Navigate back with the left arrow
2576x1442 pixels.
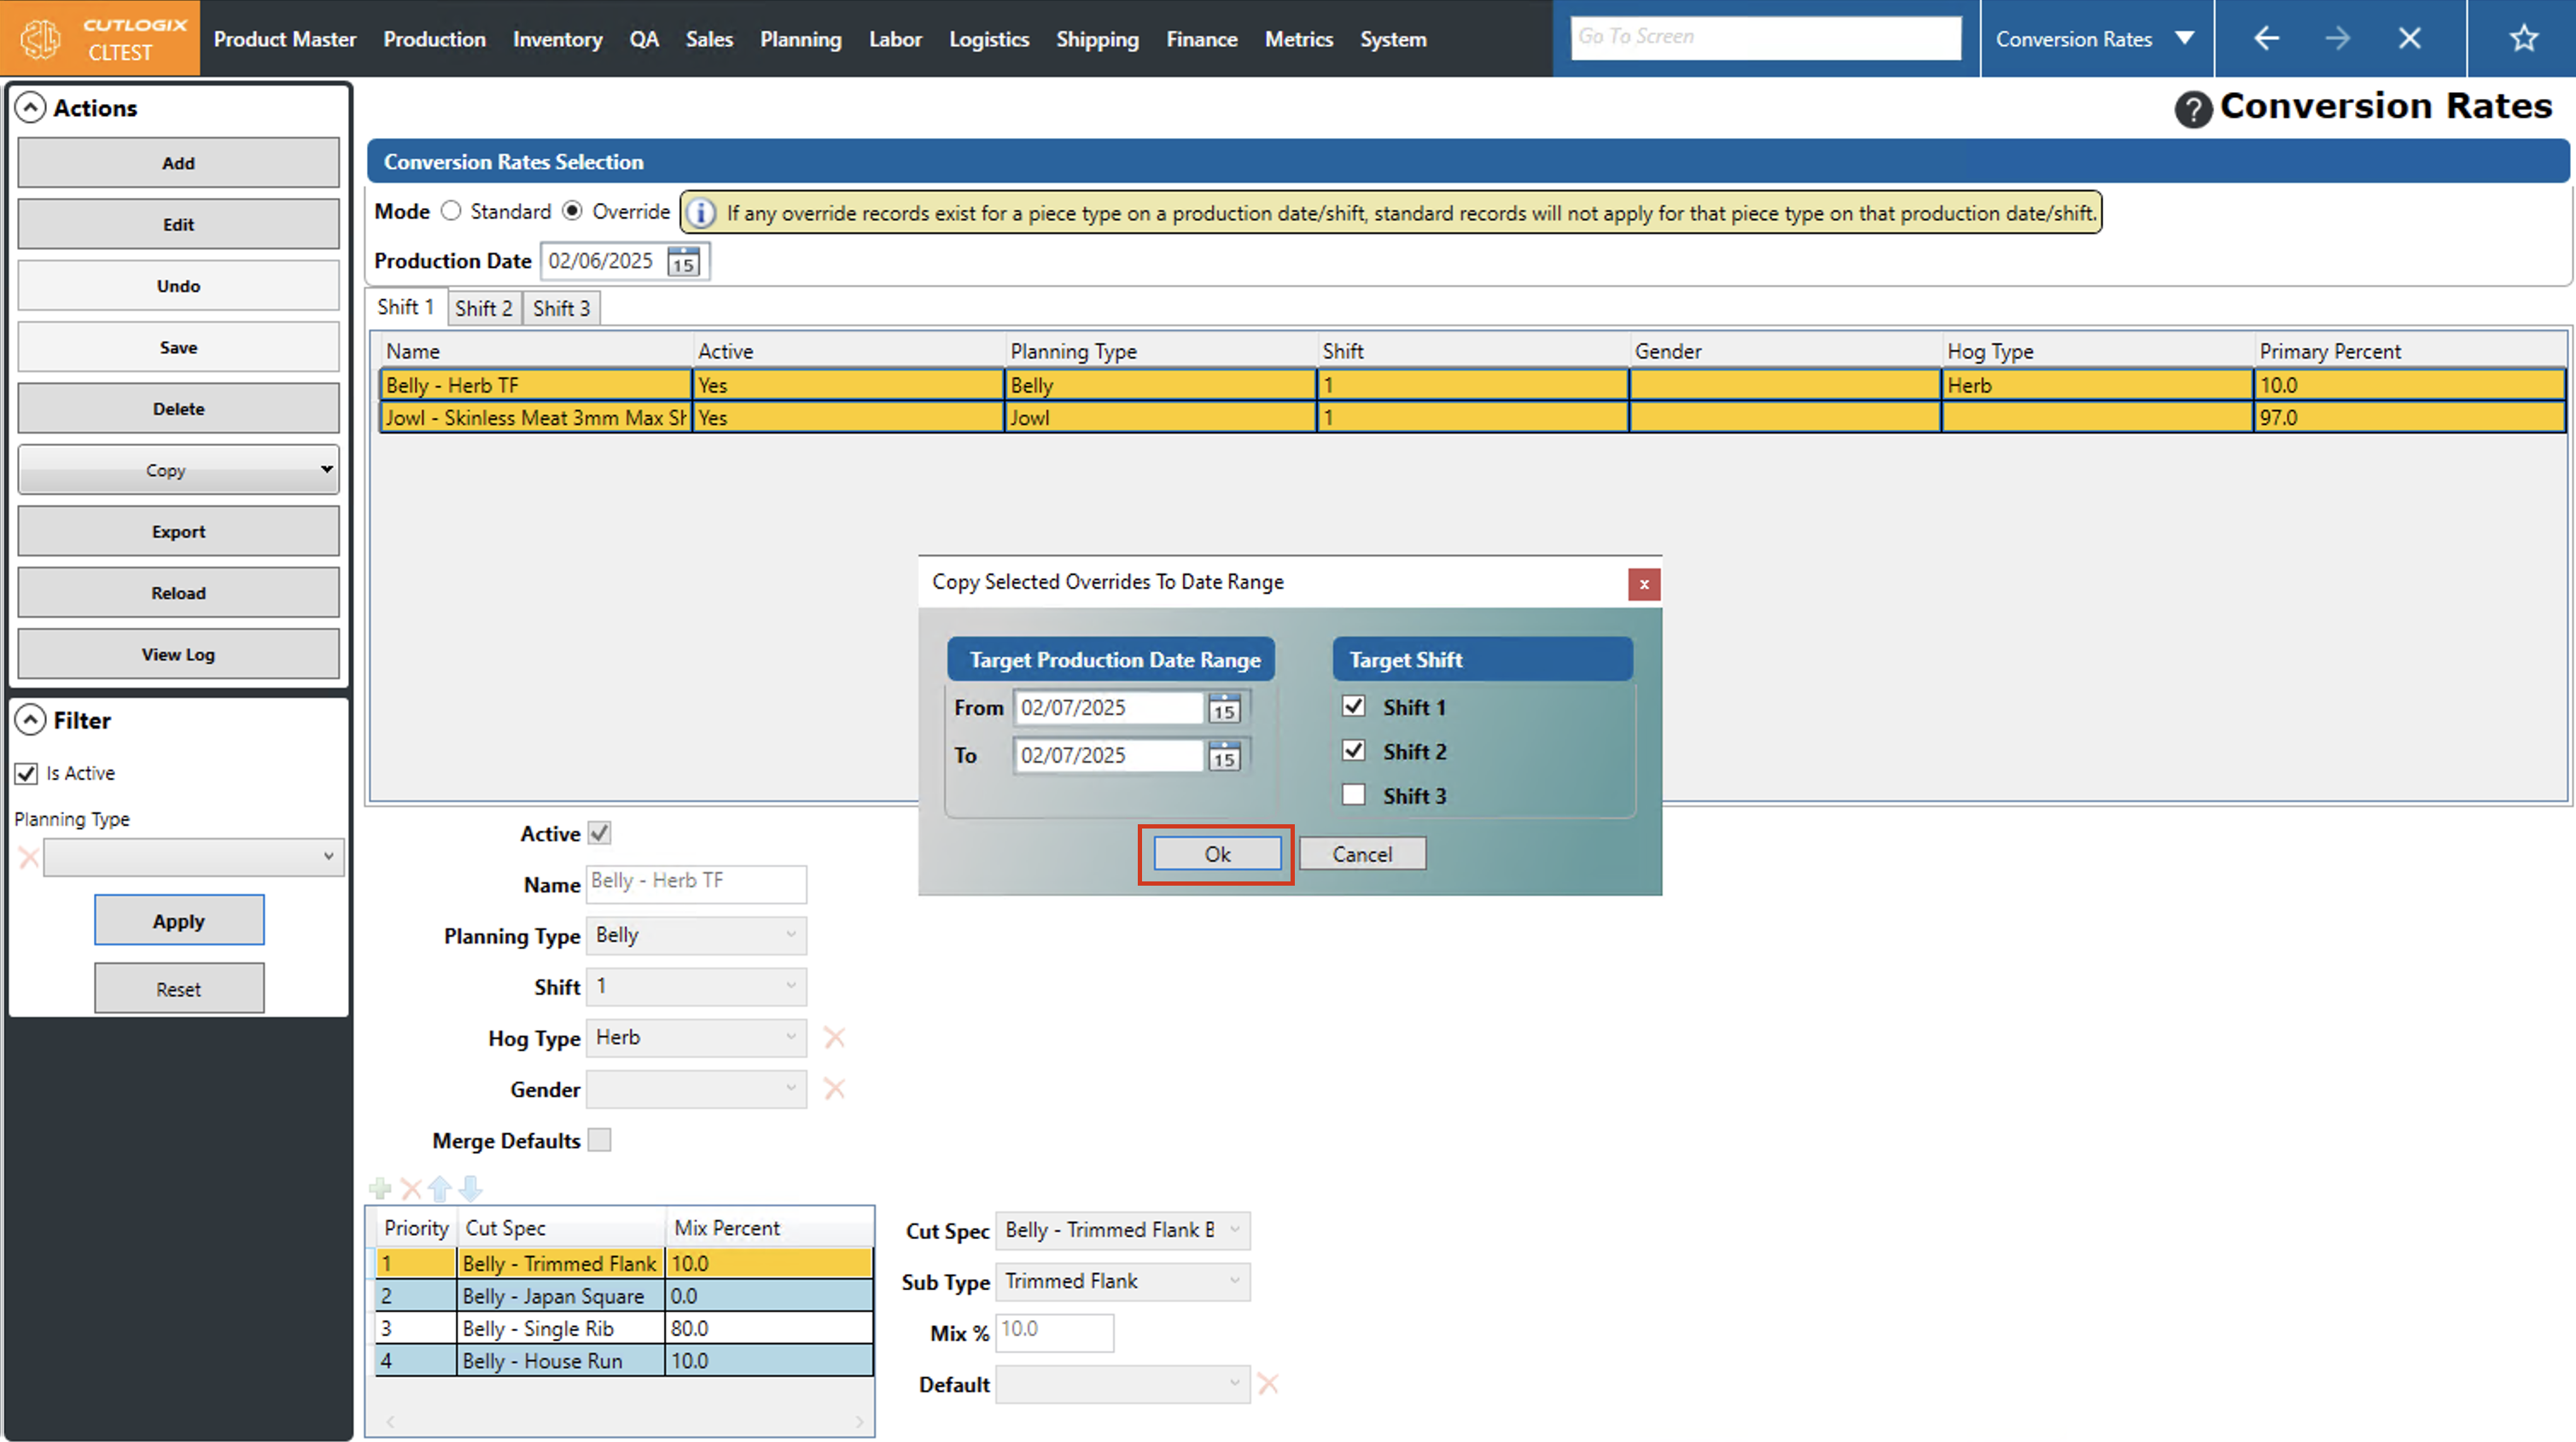coord(2266,39)
